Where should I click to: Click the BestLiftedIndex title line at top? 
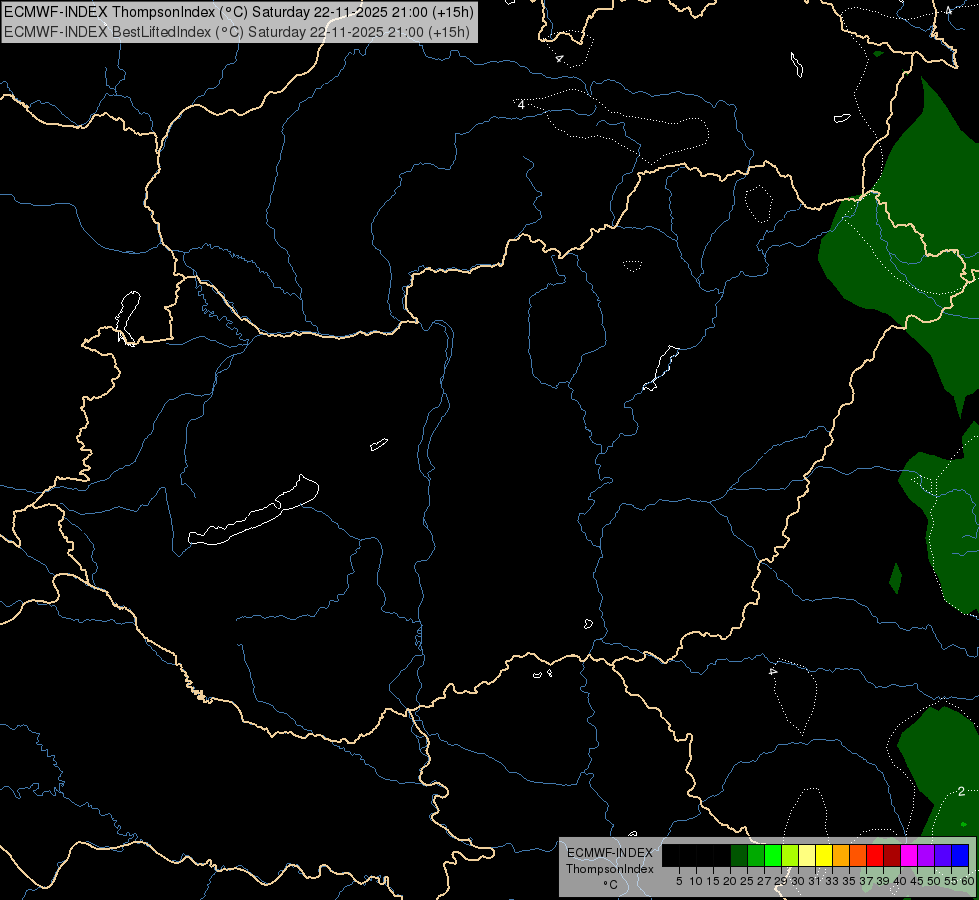tap(237, 31)
